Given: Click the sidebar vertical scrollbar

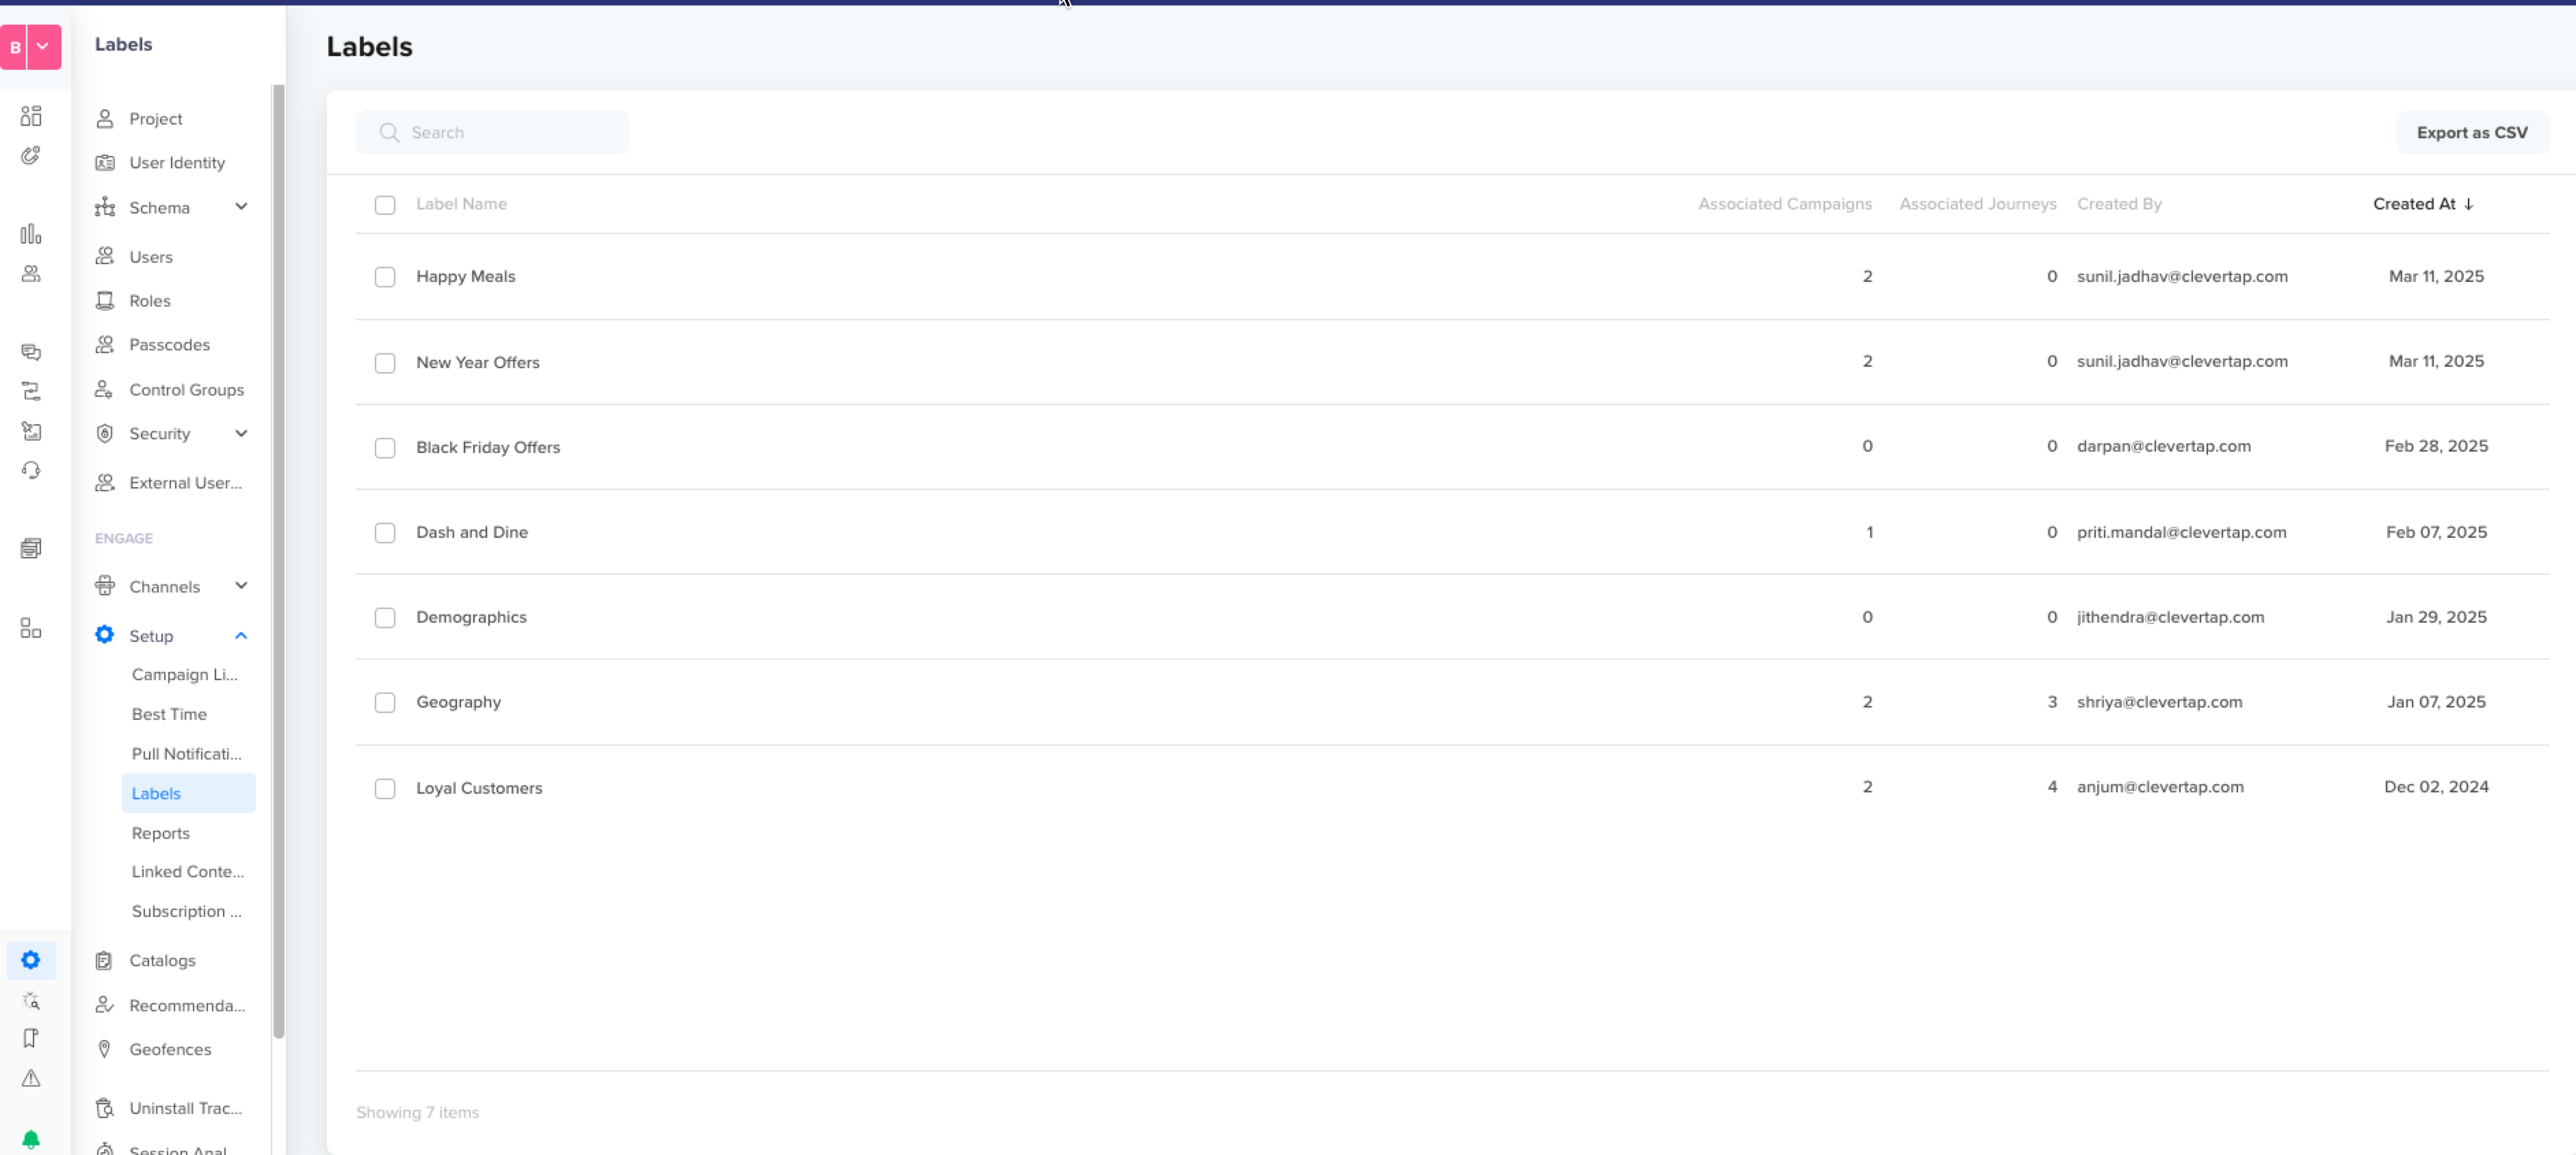Looking at the screenshot, I should tap(278, 560).
